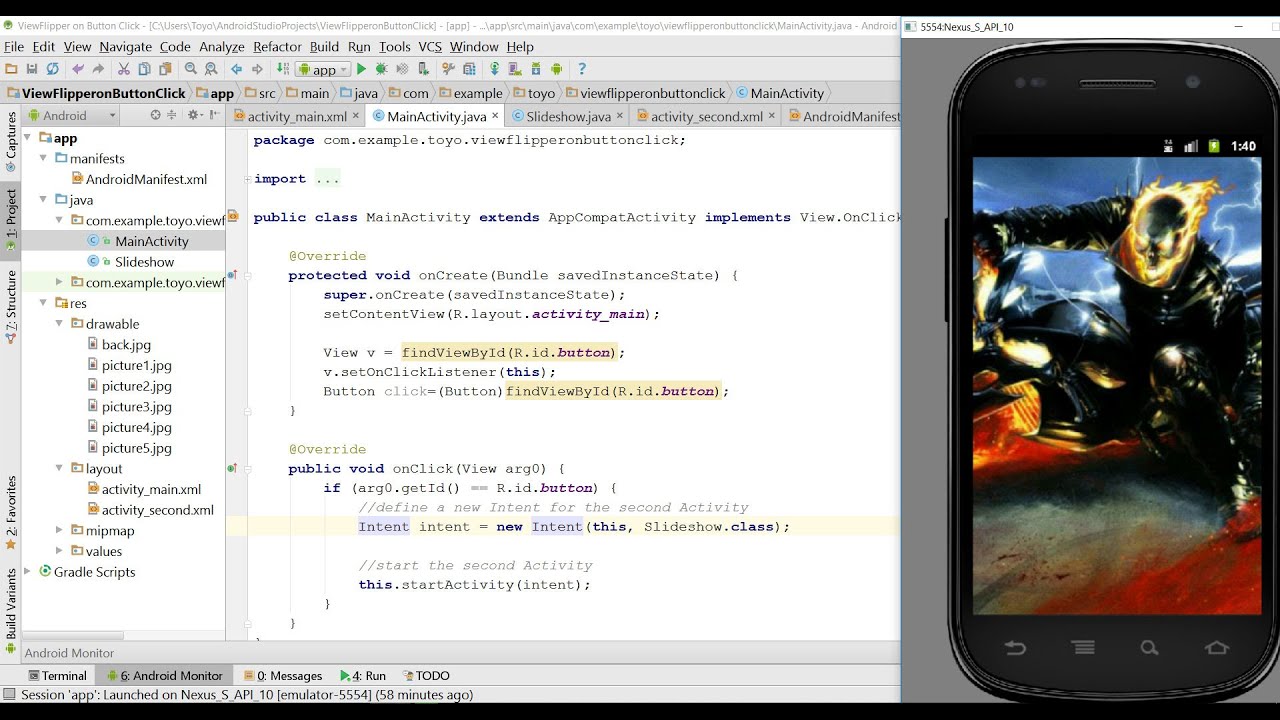Click the scroll from source target icon
Image resolution: width=1280 pixels, height=720 pixels.
[155, 115]
